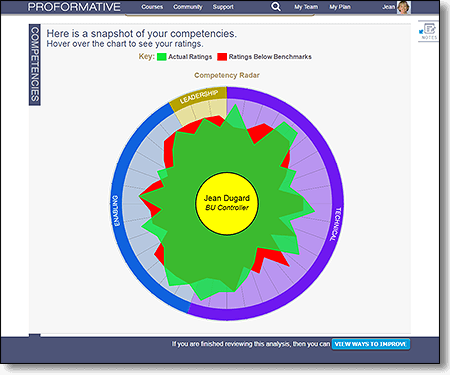Click Jean's profile avatar photo
Image resolution: width=450 pixels, height=375 pixels.
click(404, 7)
